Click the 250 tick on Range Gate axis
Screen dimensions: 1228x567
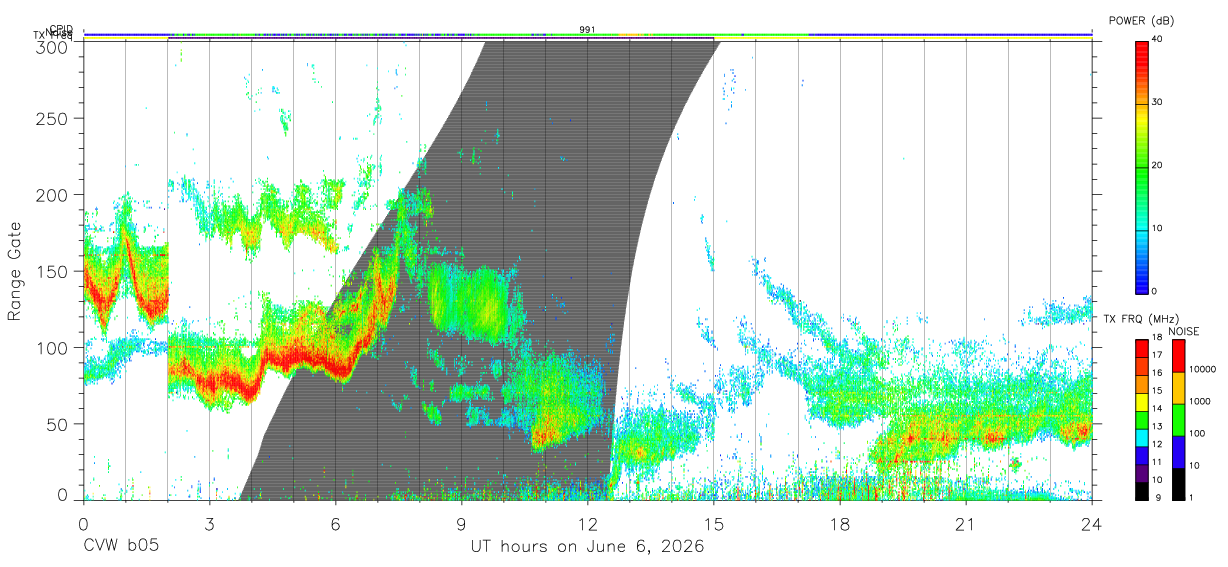[x=53, y=119]
